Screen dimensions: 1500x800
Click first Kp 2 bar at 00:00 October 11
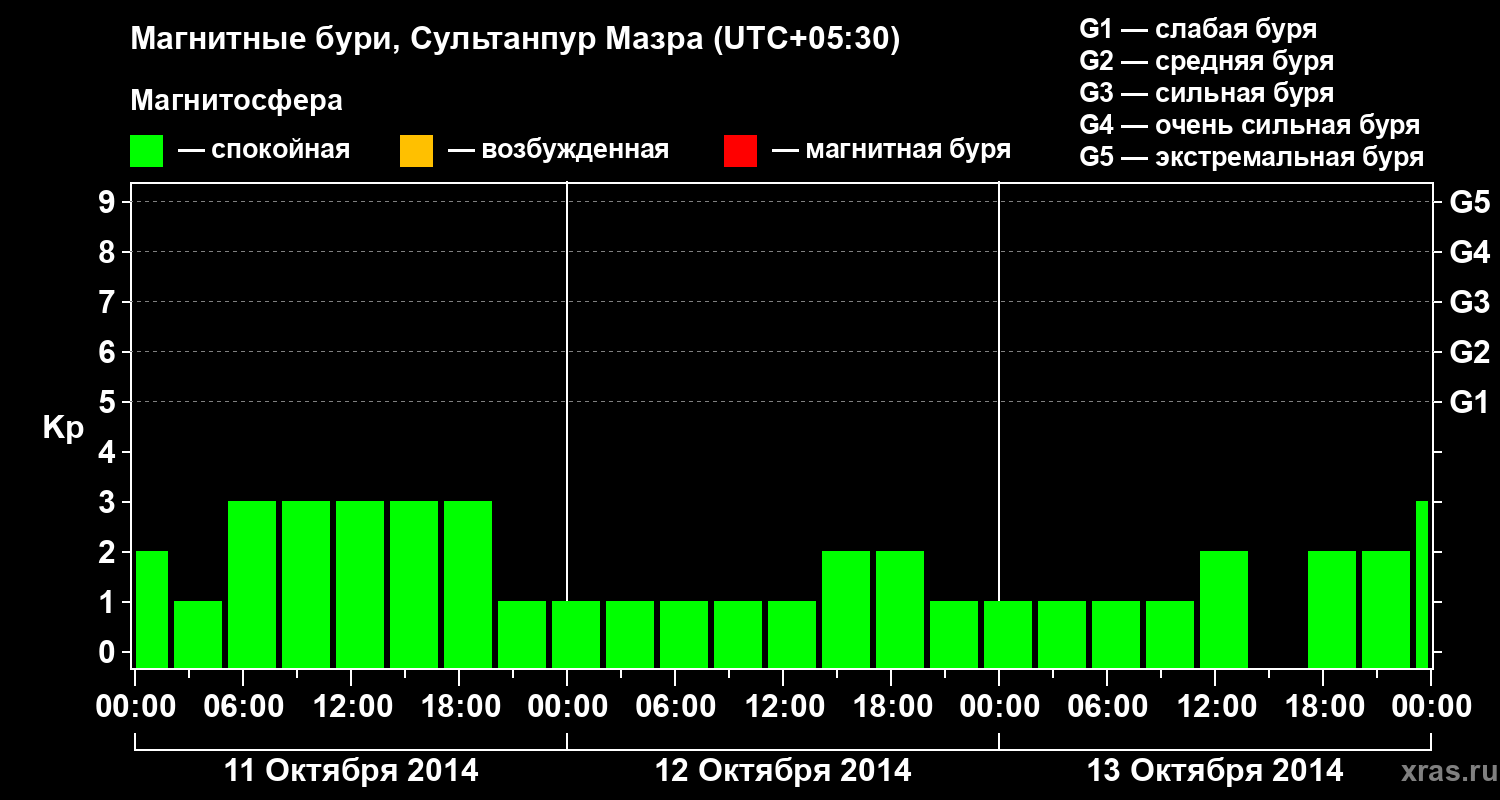pyautogui.click(x=152, y=609)
